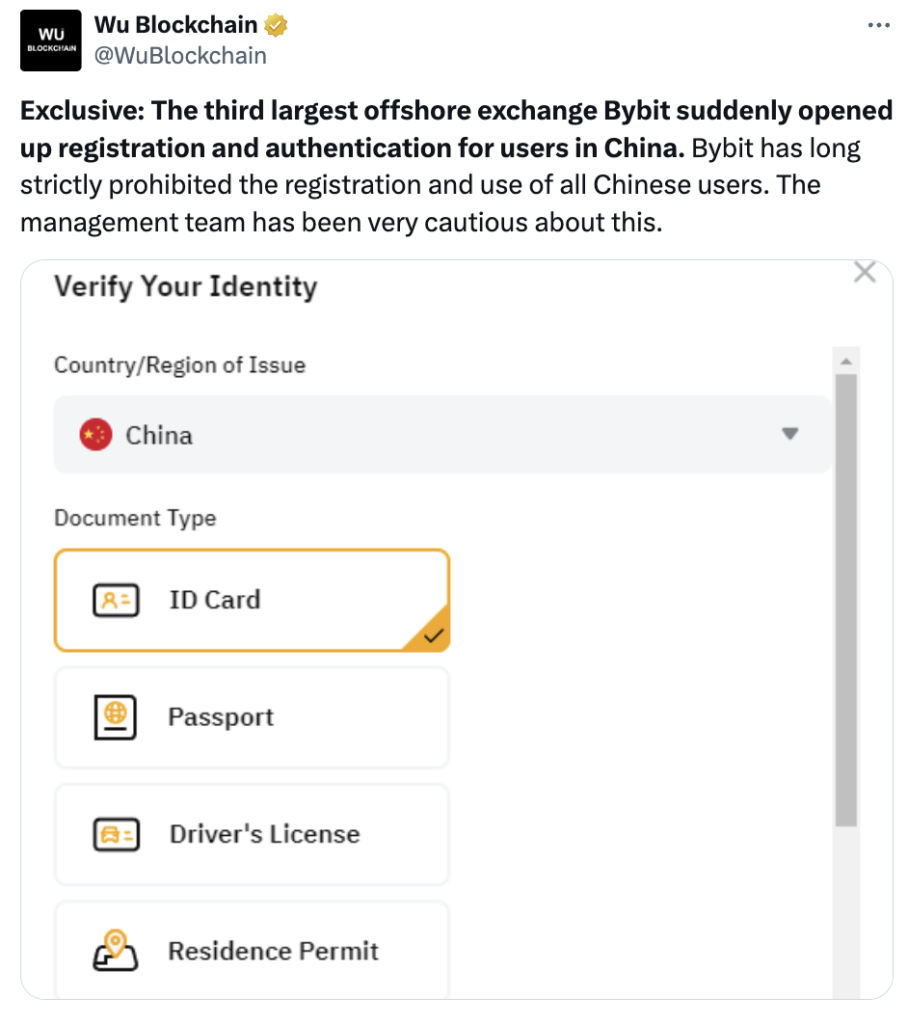Click the Residence Permit location icon
Viewport: 908px width, 1024px height.
(x=115, y=950)
